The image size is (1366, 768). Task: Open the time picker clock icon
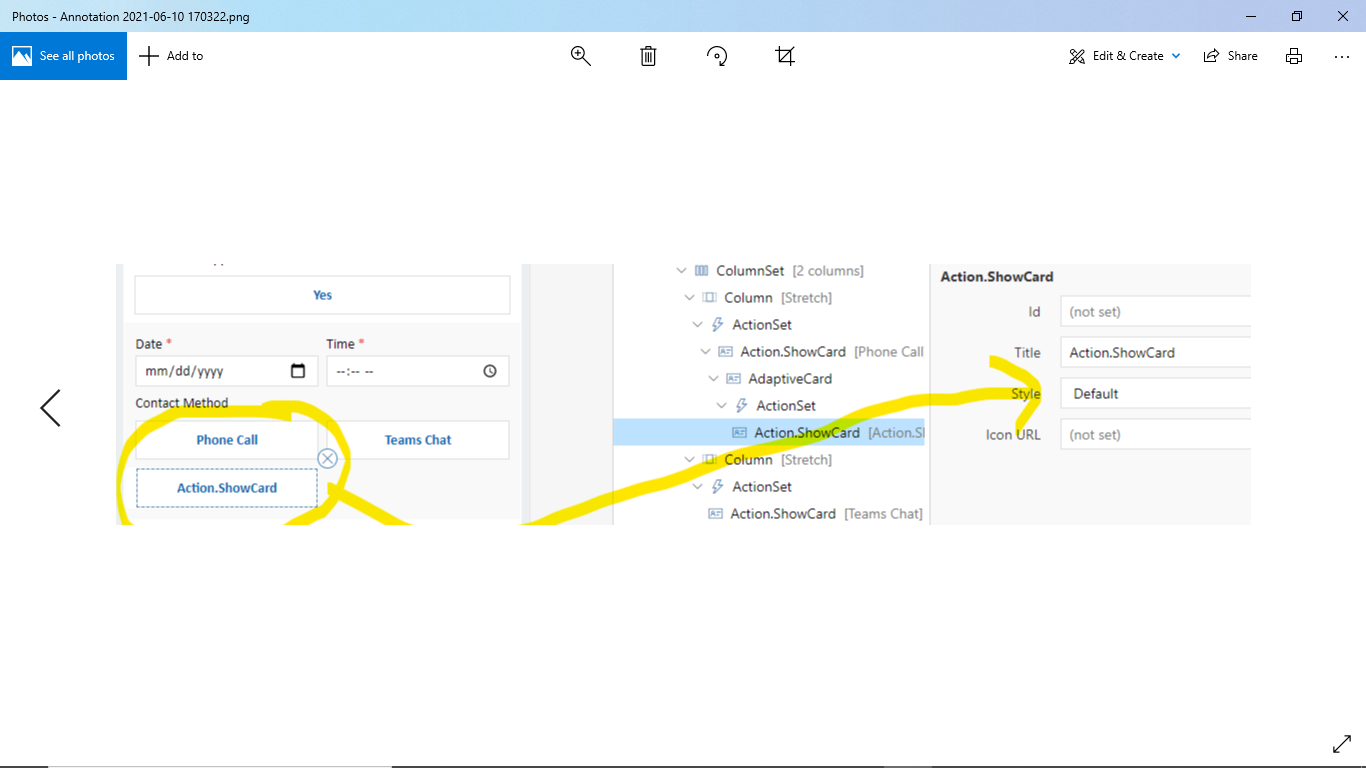489,370
